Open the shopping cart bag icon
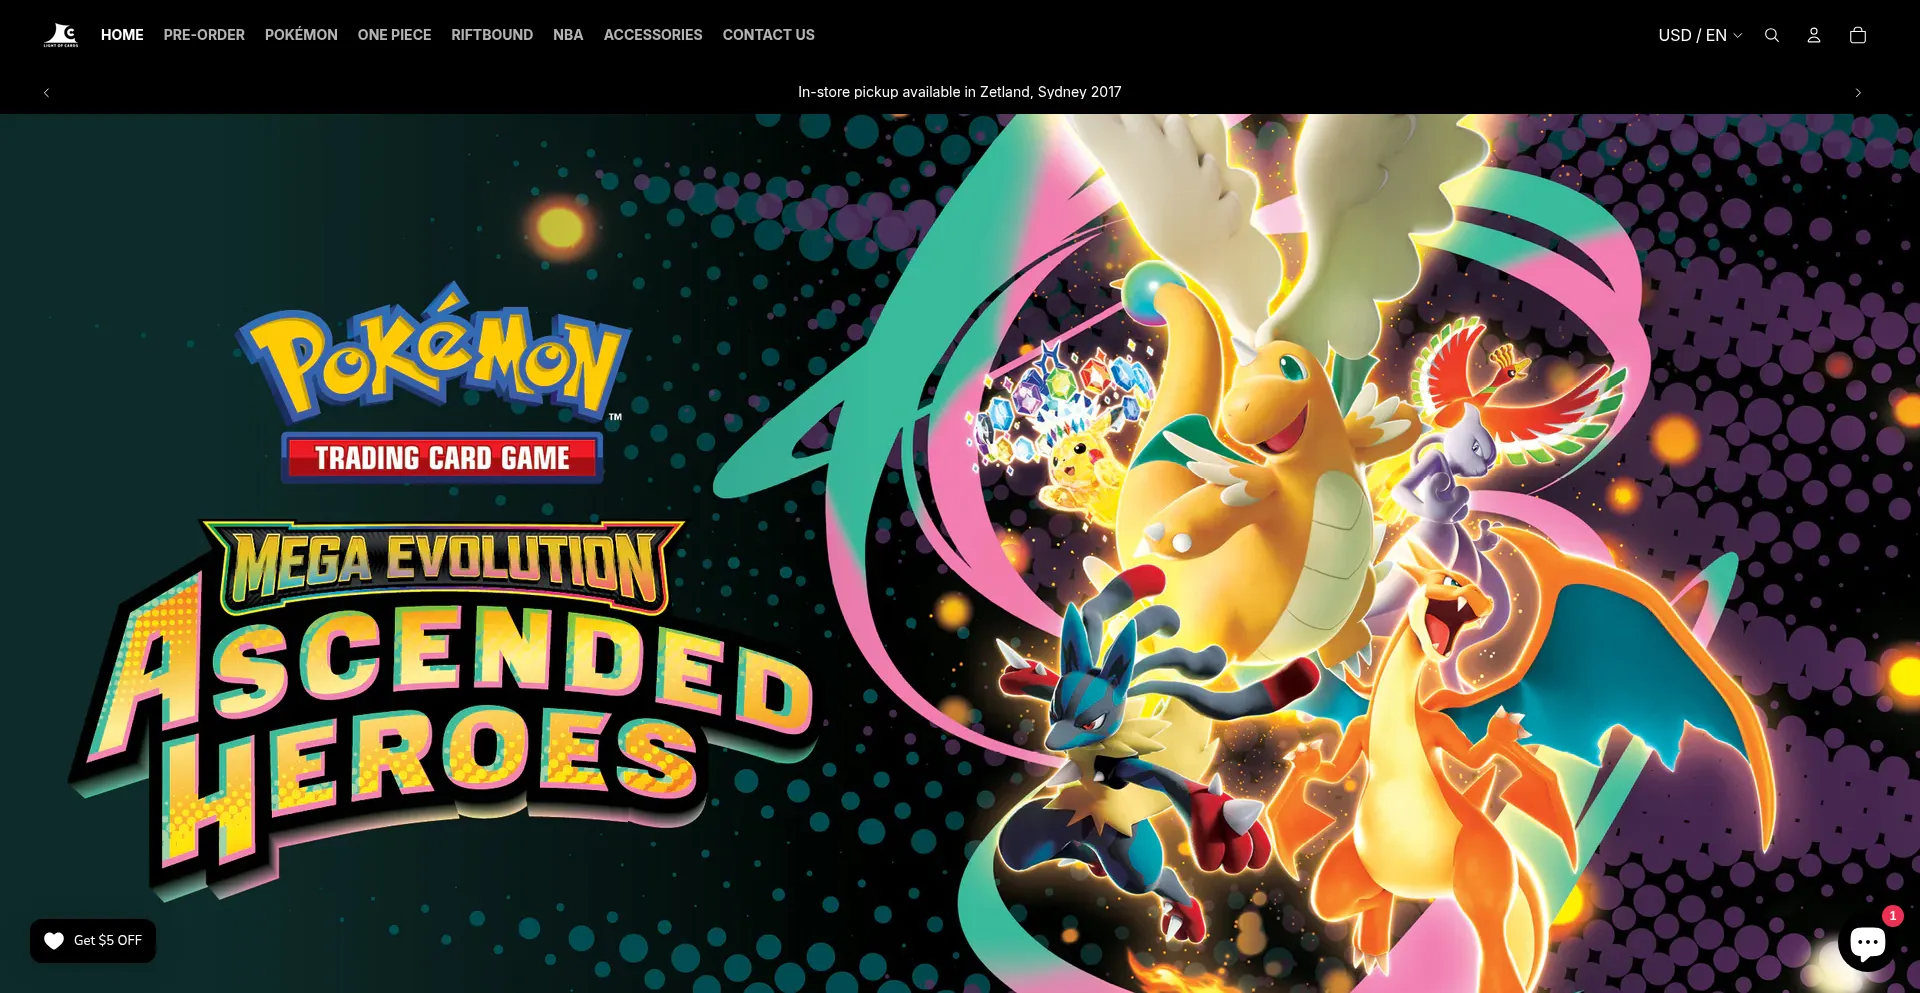This screenshot has height=993, width=1920. [1858, 35]
